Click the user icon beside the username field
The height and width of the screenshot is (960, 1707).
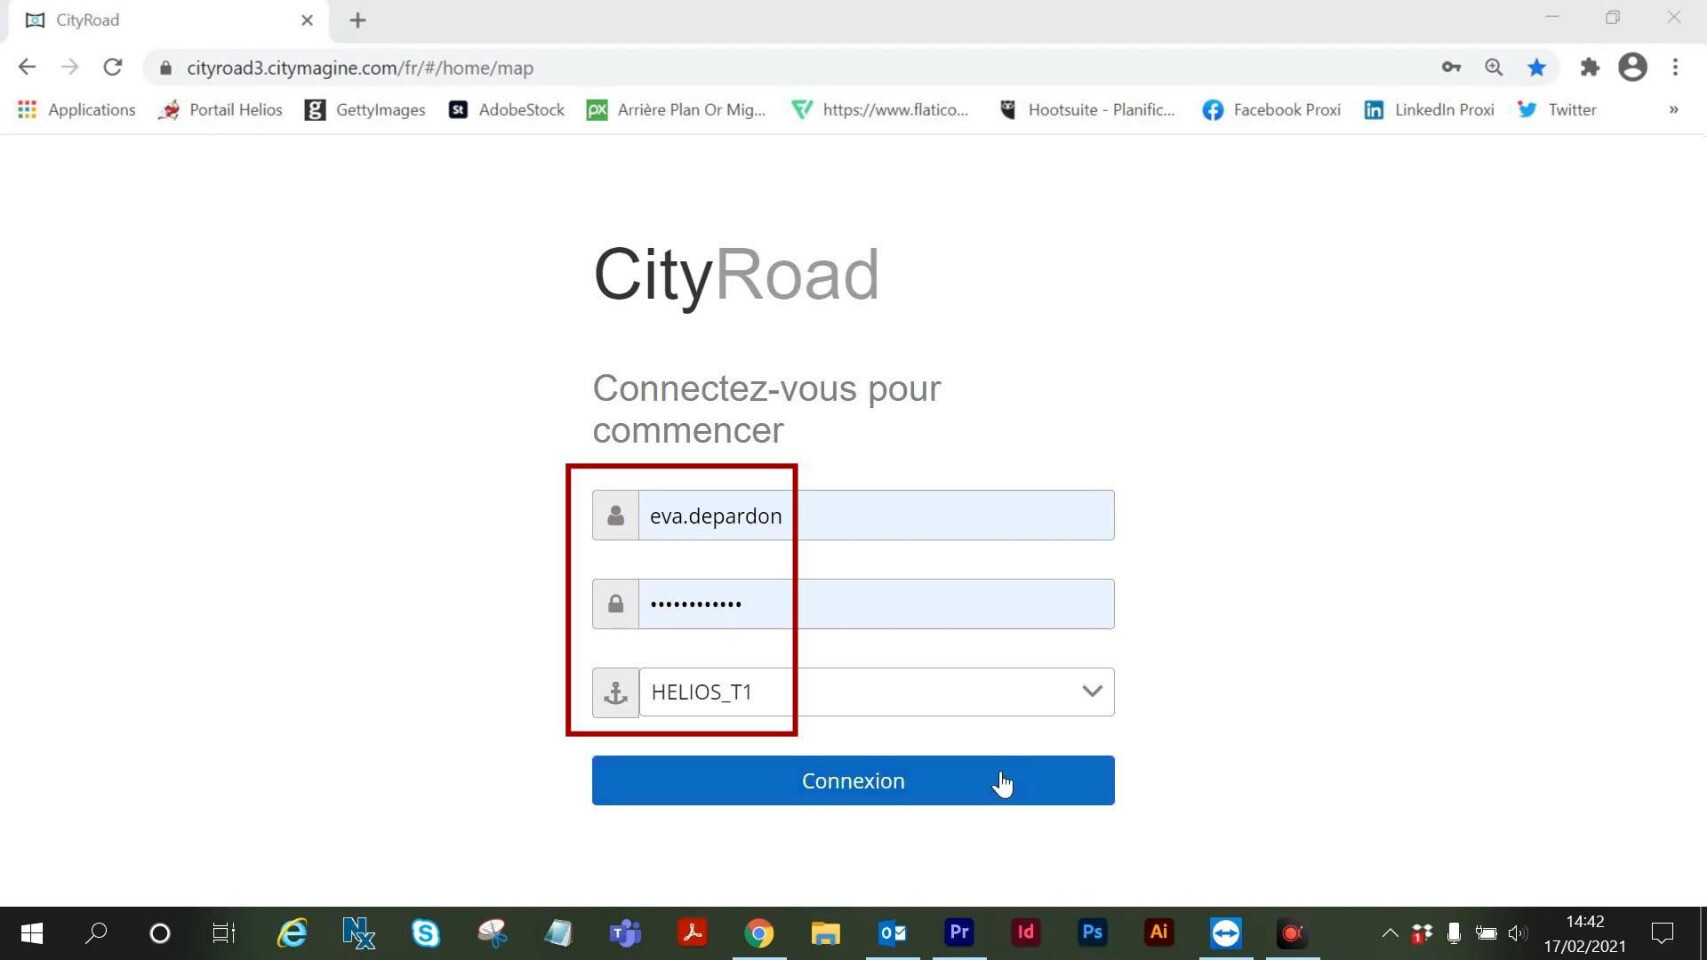(616, 515)
